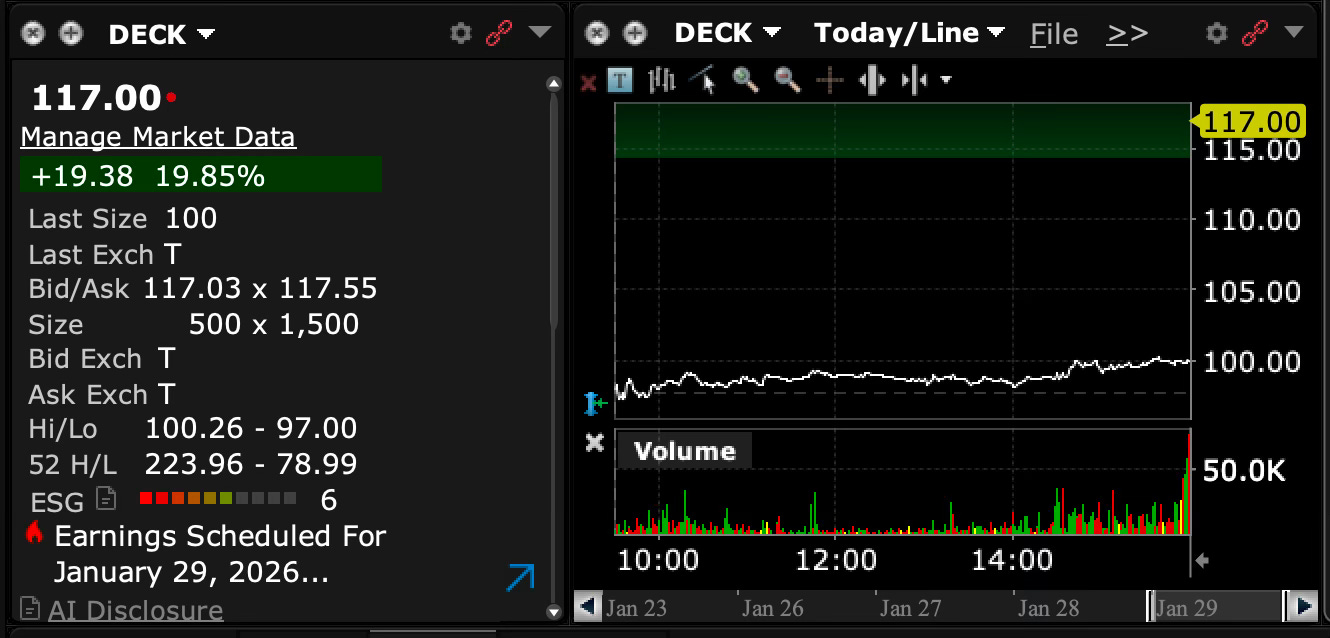Close the DECK quote panel

tap(34, 33)
